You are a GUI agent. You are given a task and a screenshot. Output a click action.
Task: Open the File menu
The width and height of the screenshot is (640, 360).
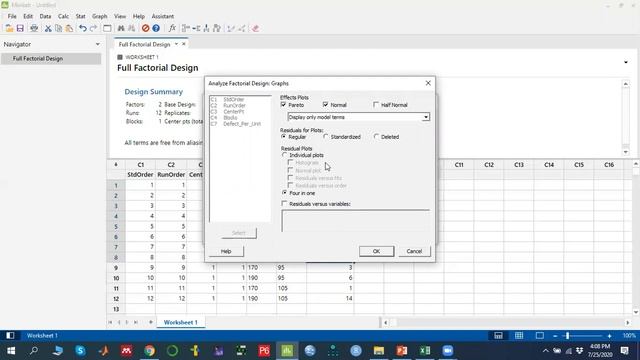(x=12, y=16)
